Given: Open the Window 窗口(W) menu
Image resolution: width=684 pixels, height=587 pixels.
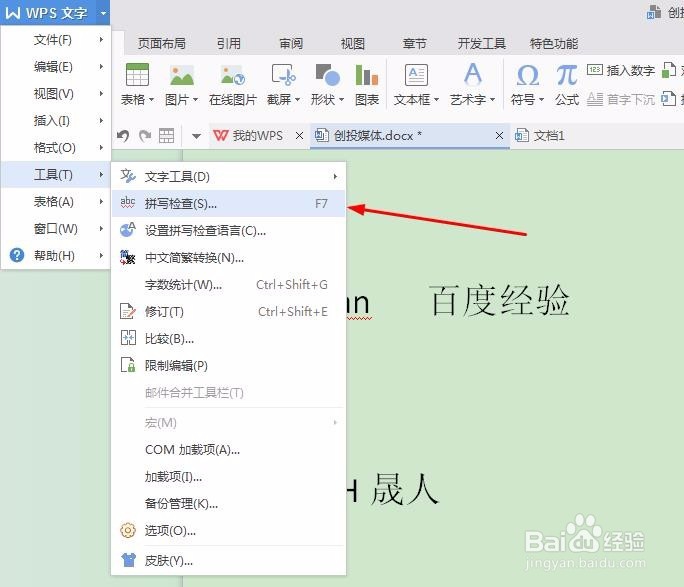Looking at the screenshot, I should (56, 229).
